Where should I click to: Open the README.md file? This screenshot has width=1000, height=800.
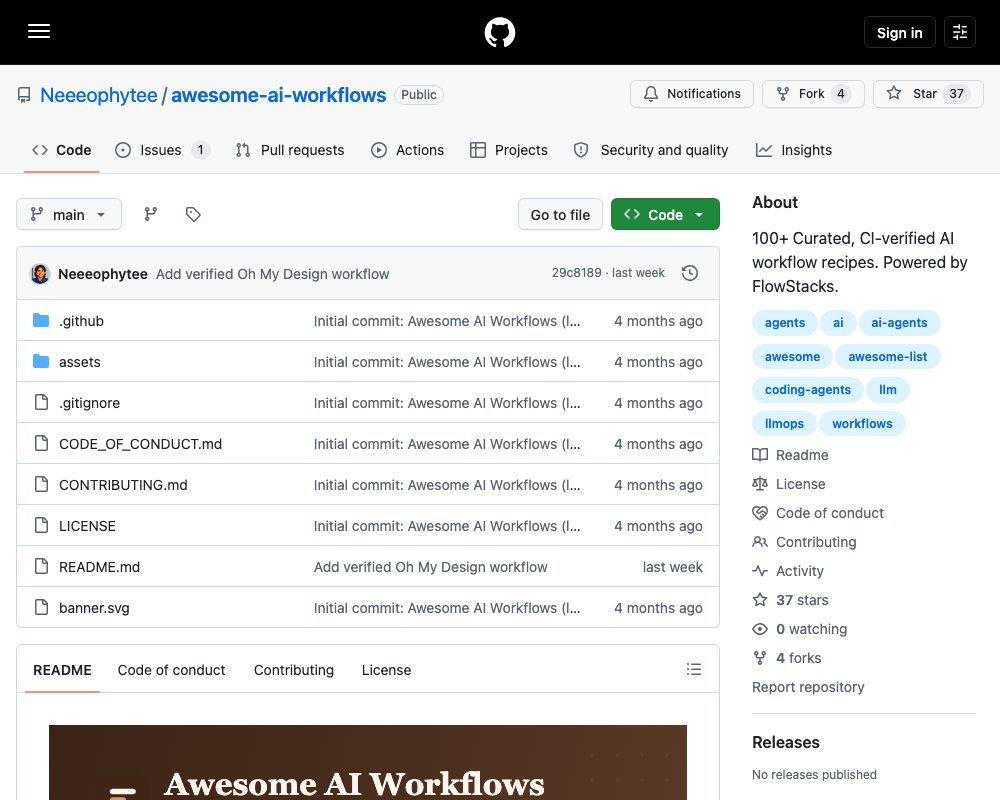(99, 567)
